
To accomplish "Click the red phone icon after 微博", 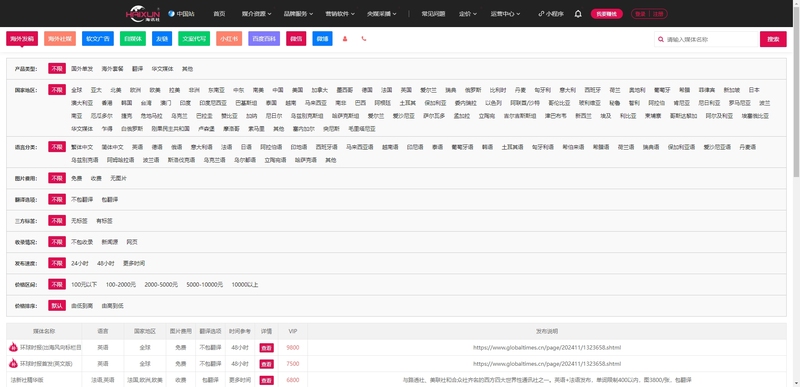I will [x=364, y=39].
